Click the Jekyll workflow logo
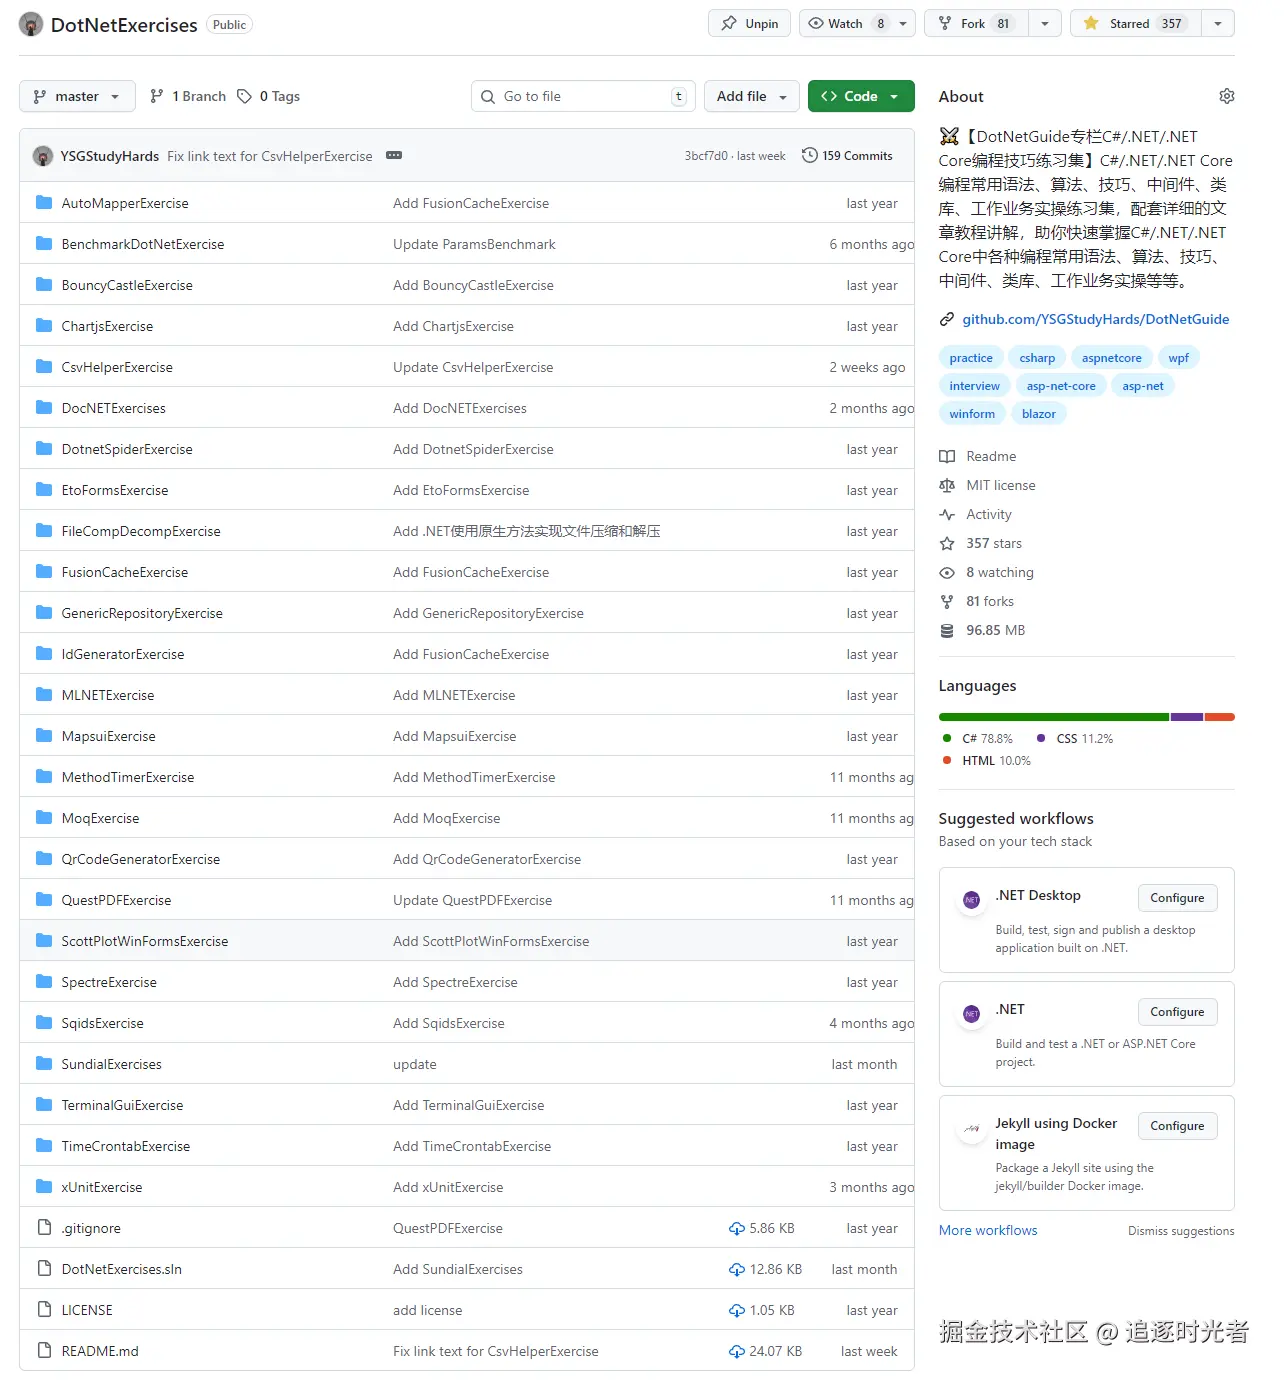1284x1380 pixels. pyautogui.click(x=971, y=1128)
